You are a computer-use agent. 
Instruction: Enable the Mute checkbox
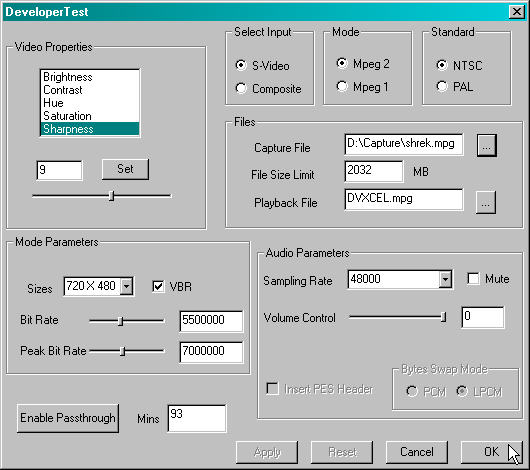pyautogui.click(x=473, y=279)
